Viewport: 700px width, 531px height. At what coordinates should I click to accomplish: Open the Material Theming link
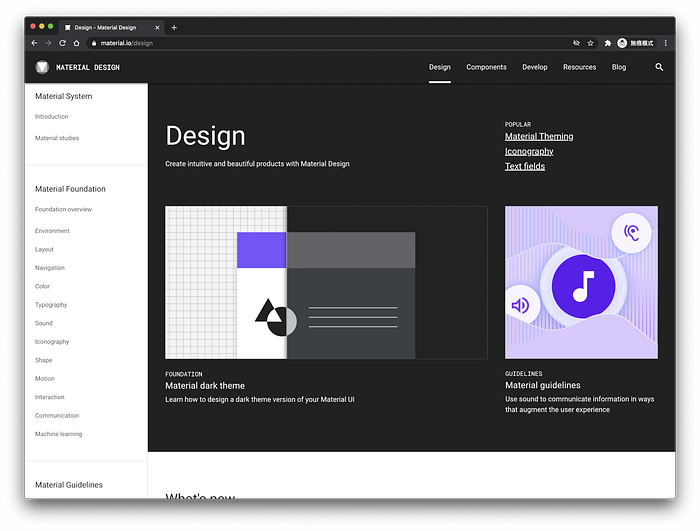pos(539,136)
